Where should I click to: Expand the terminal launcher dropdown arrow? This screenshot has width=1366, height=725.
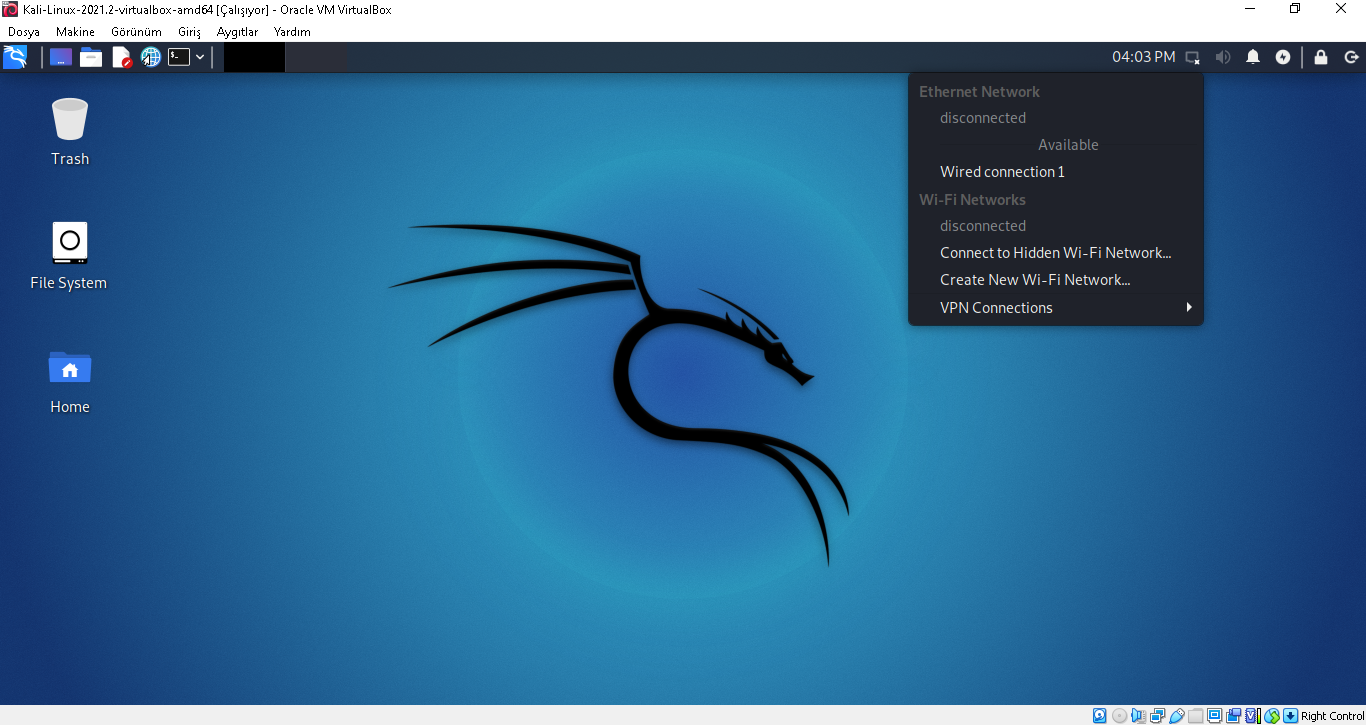[x=200, y=57]
